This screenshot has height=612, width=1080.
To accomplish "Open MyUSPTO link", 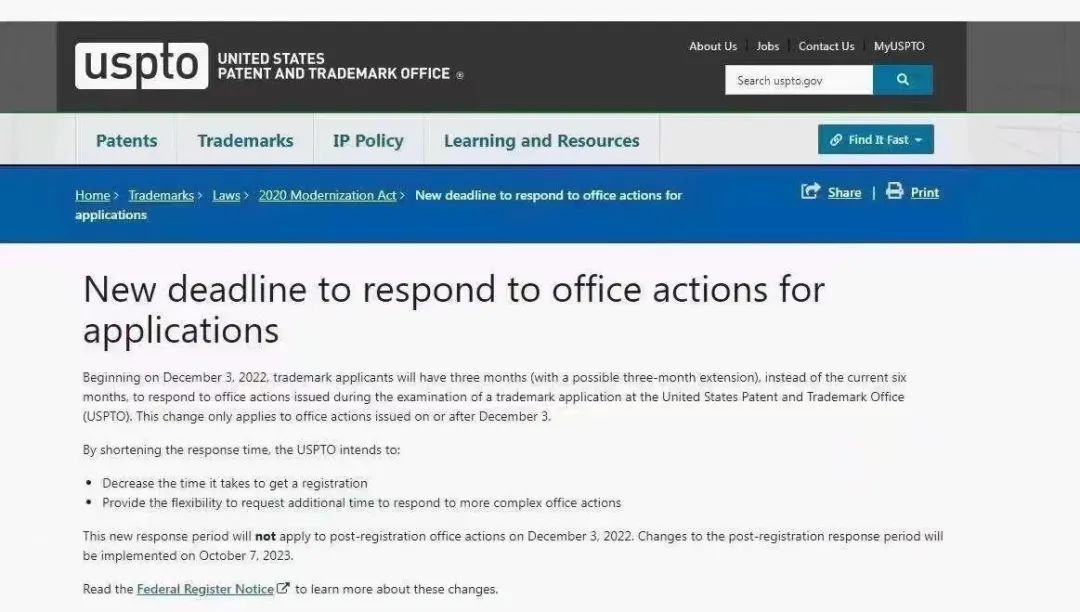I will point(899,46).
